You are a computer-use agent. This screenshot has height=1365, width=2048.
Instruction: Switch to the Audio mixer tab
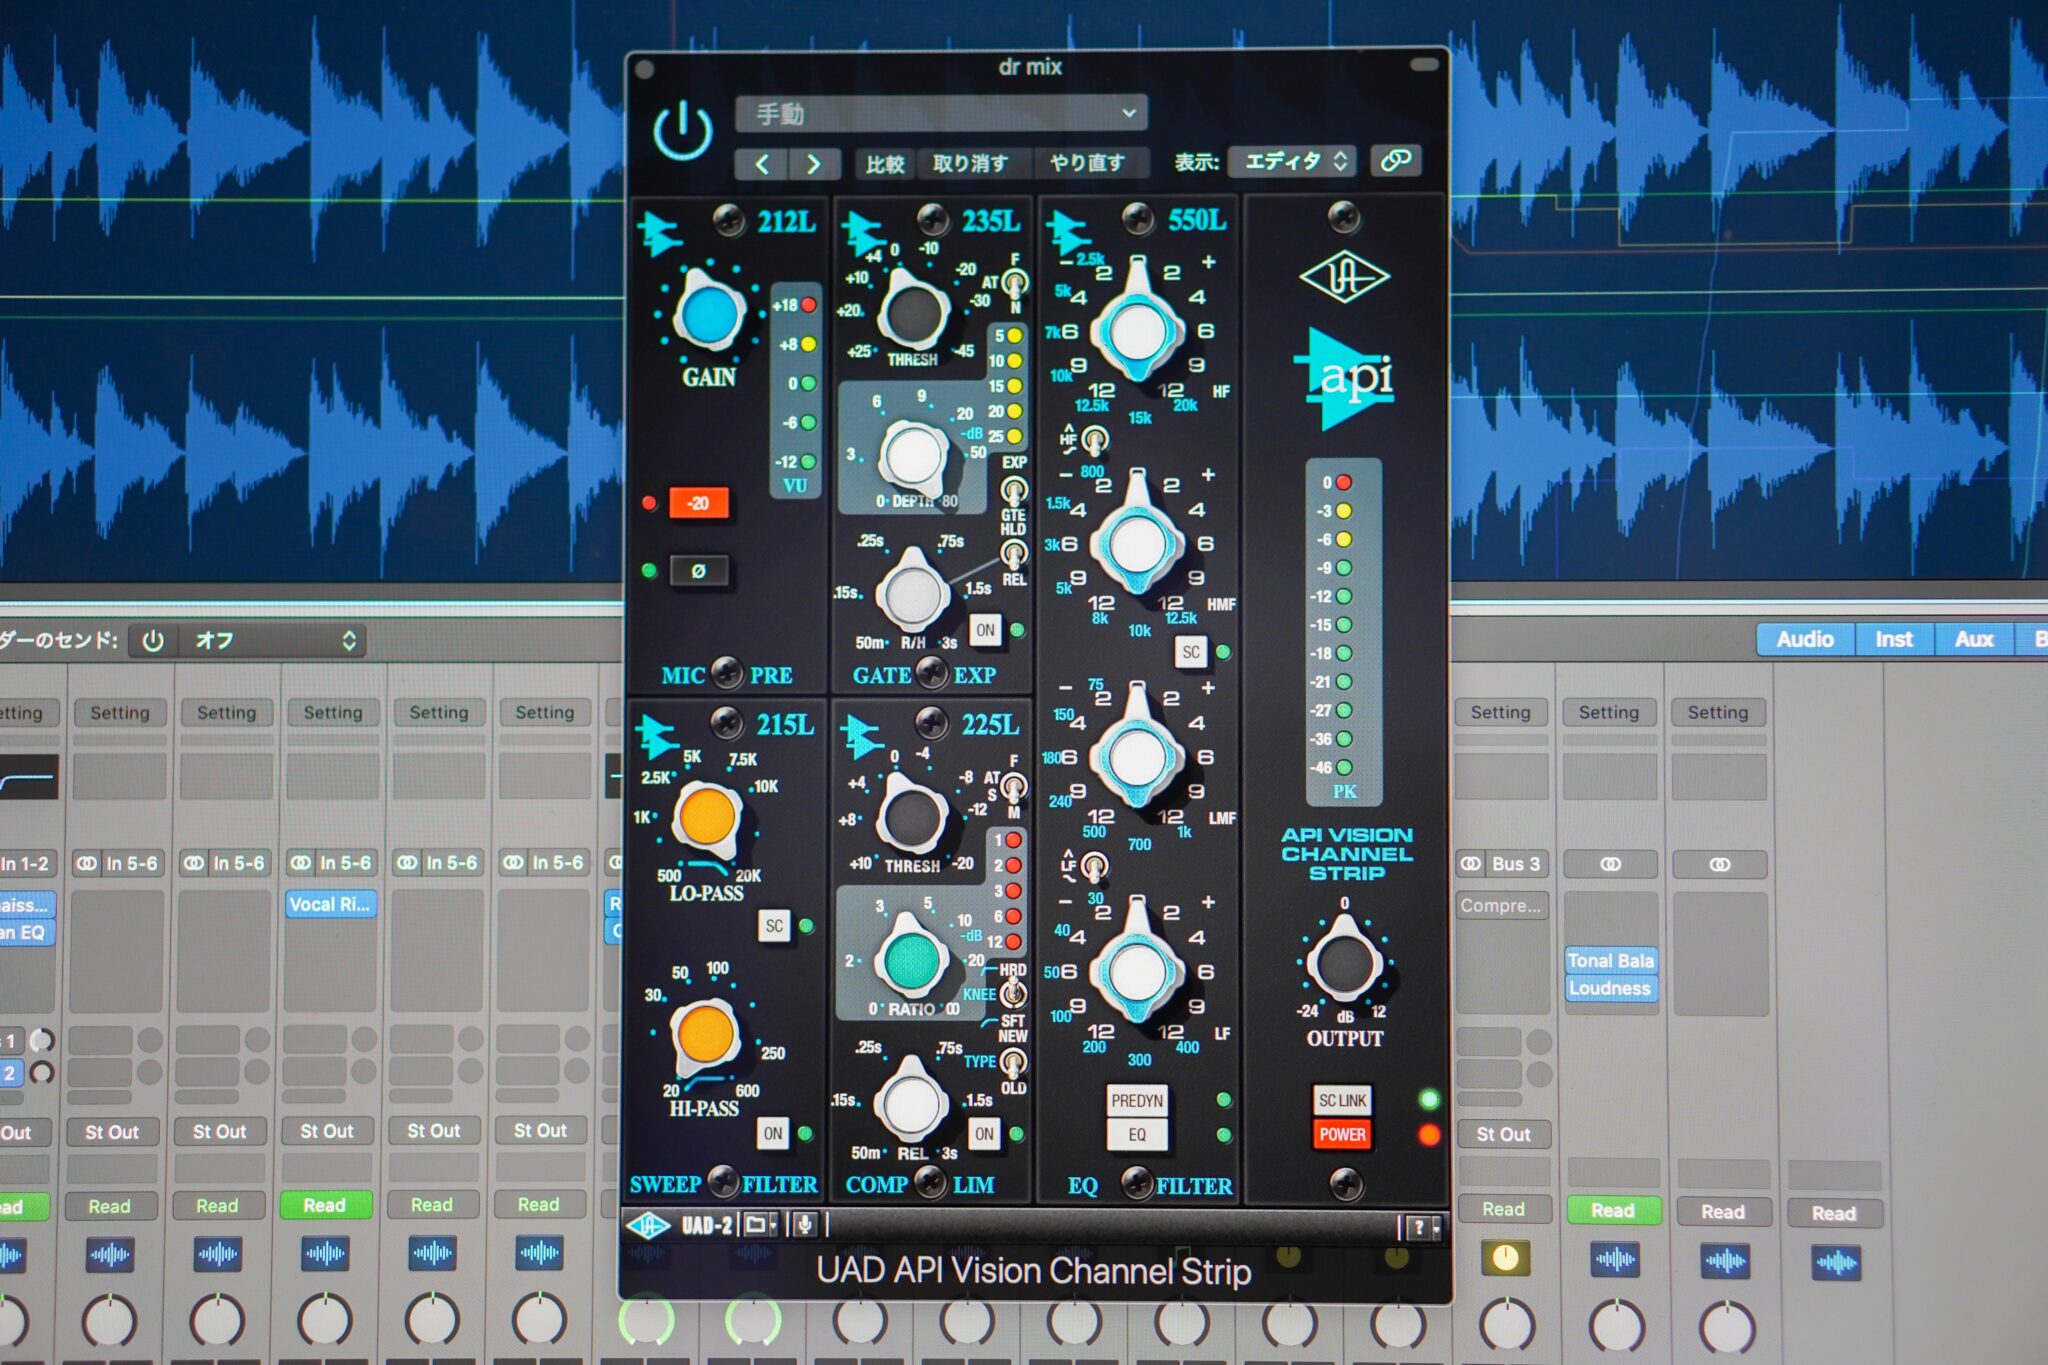point(1804,639)
